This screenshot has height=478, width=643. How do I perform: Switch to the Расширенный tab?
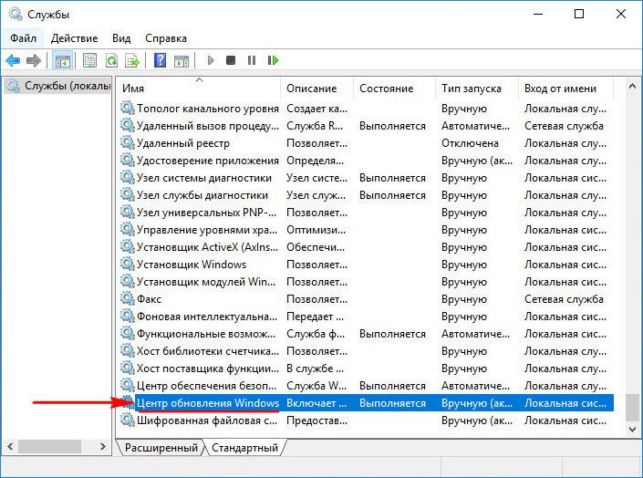(161, 448)
